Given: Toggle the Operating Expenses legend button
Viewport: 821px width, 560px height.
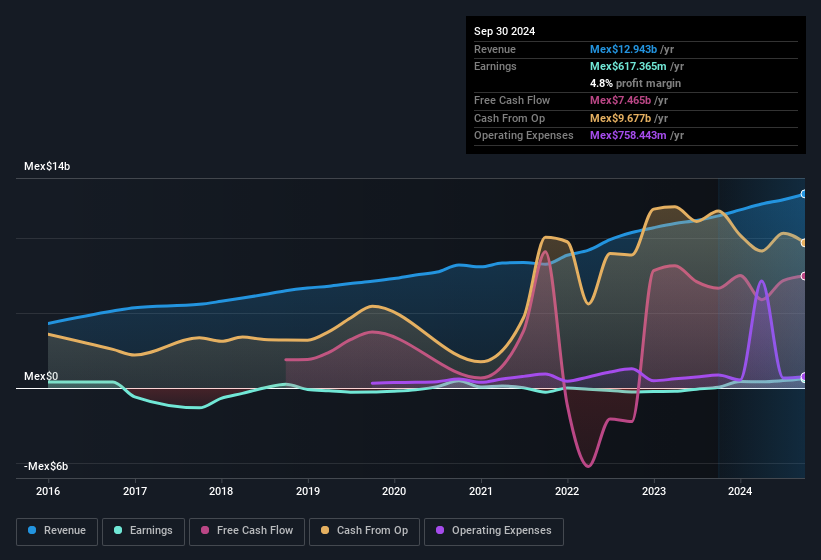Looking at the screenshot, I should [493, 531].
